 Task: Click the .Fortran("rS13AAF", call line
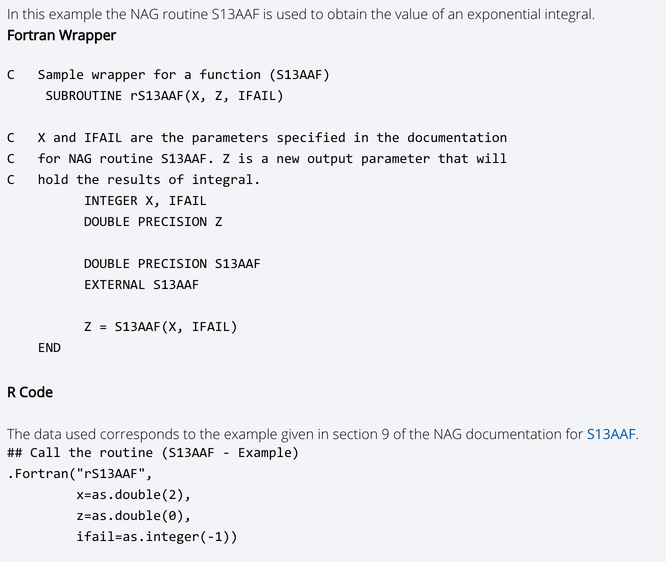79,474
